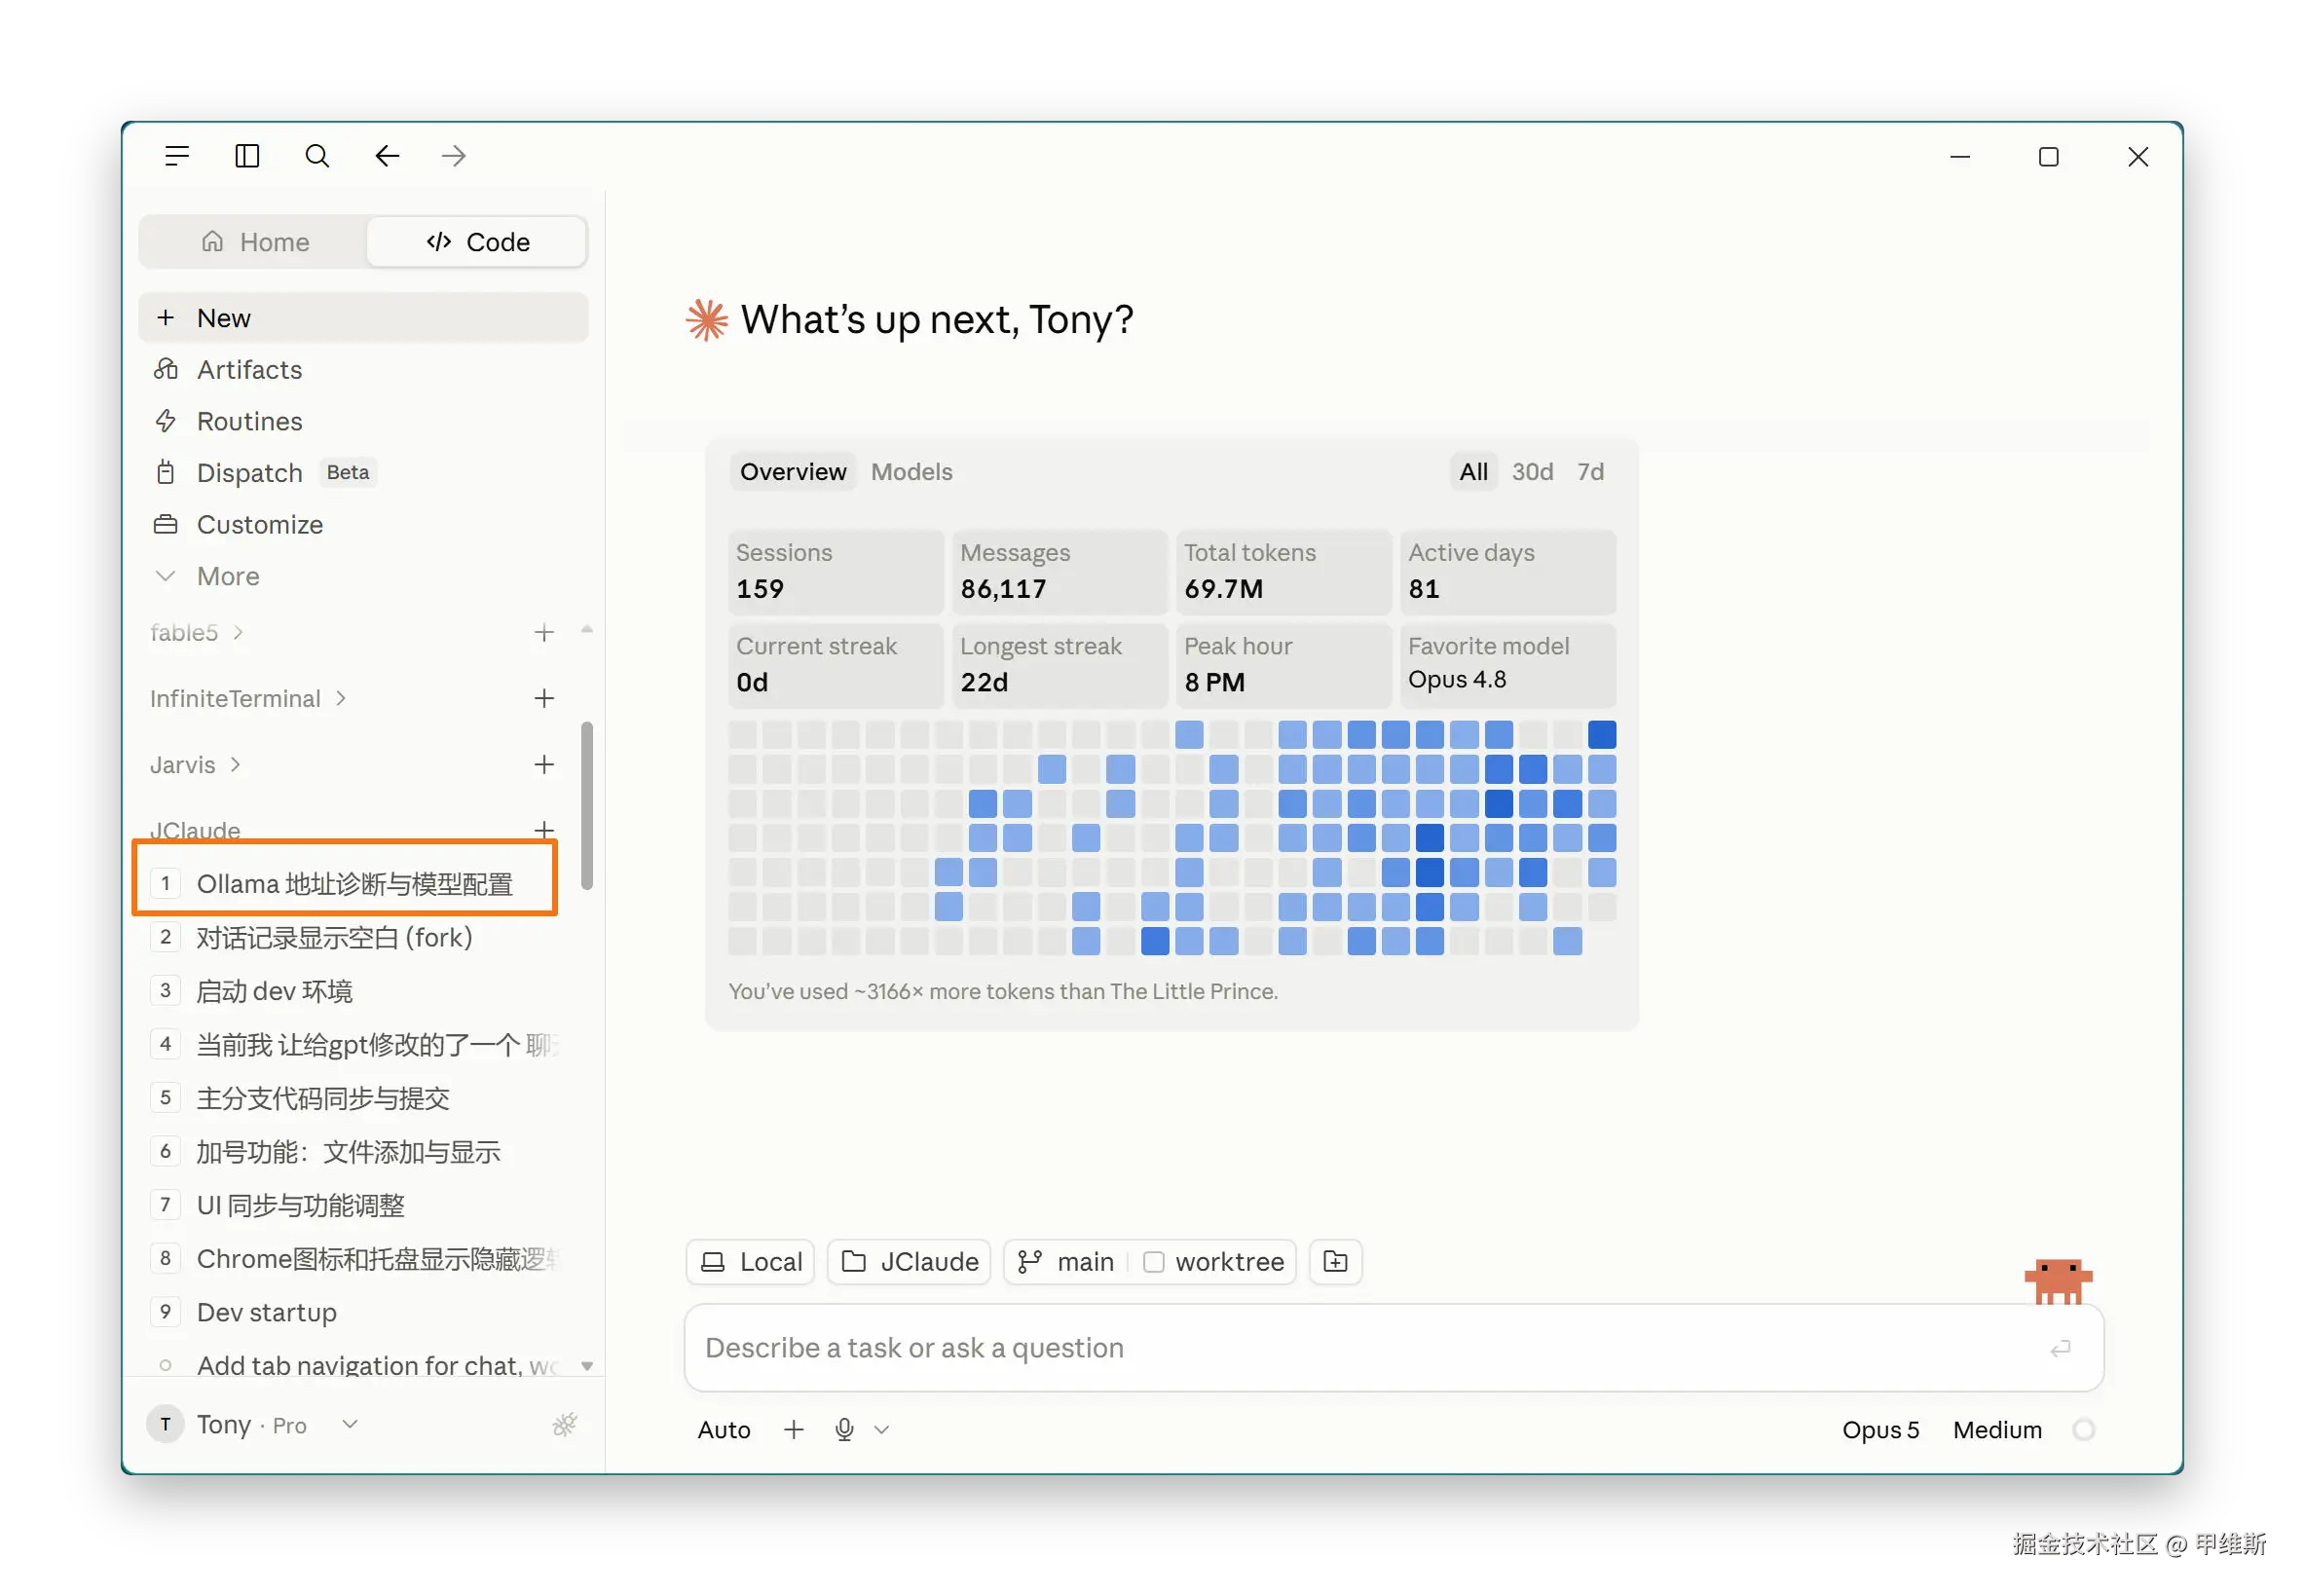Start voice input with microphone icon
This screenshot has width=2305, height=1596.
pyautogui.click(x=845, y=1430)
